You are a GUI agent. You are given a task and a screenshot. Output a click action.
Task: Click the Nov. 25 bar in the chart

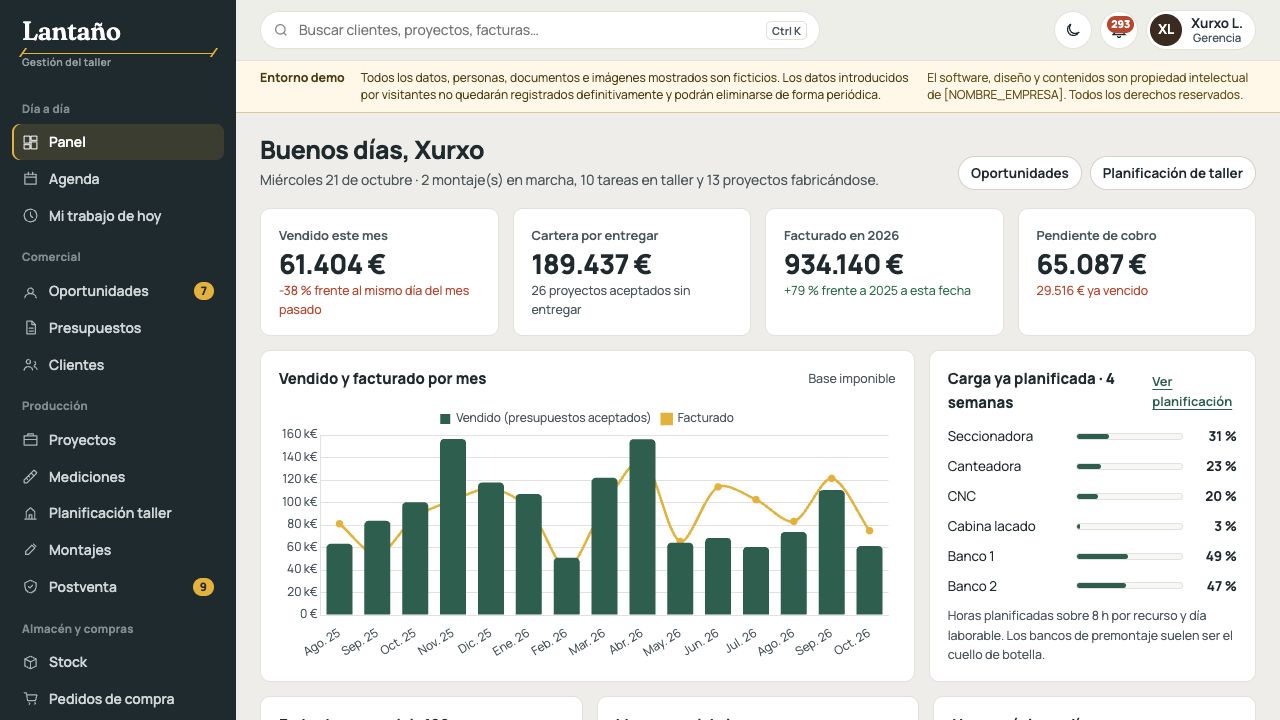(453, 527)
